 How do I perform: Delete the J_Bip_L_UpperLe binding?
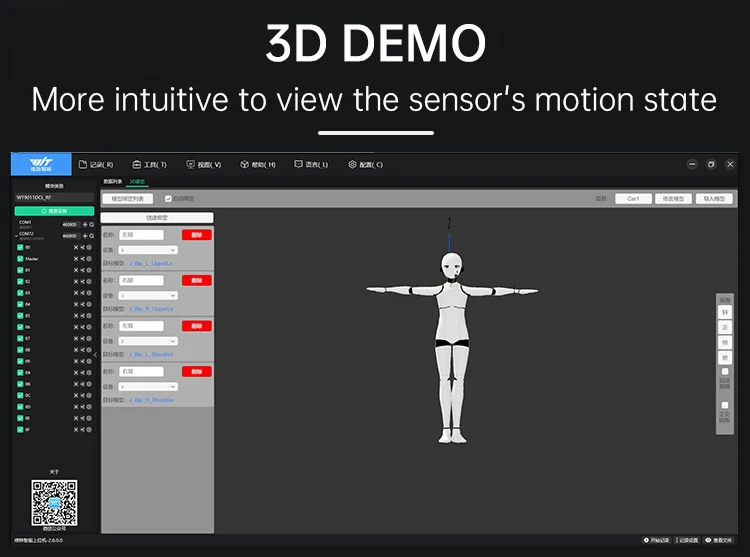(197, 235)
